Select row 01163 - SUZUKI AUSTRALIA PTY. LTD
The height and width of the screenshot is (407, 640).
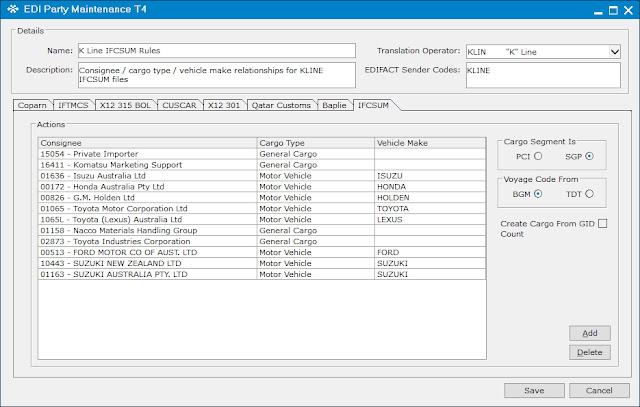[x=262, y=274]
